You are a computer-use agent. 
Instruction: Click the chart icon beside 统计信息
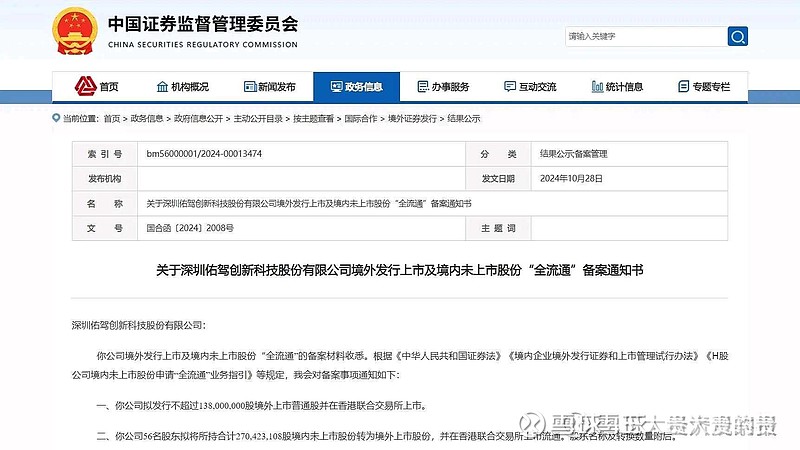tap(597, 87)
